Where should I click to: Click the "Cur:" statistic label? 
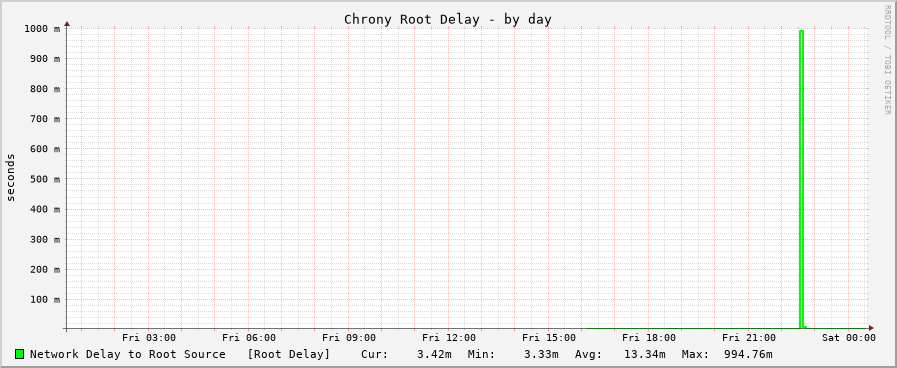point(375,354)
